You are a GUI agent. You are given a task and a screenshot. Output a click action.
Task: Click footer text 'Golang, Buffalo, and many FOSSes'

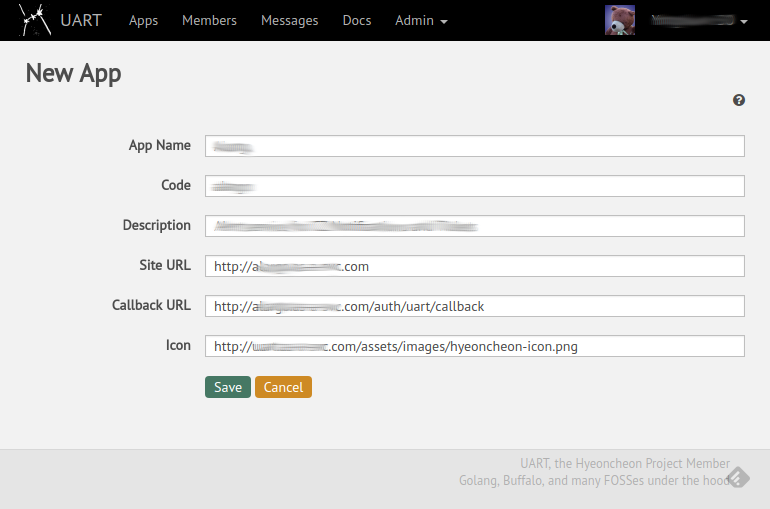551,481
